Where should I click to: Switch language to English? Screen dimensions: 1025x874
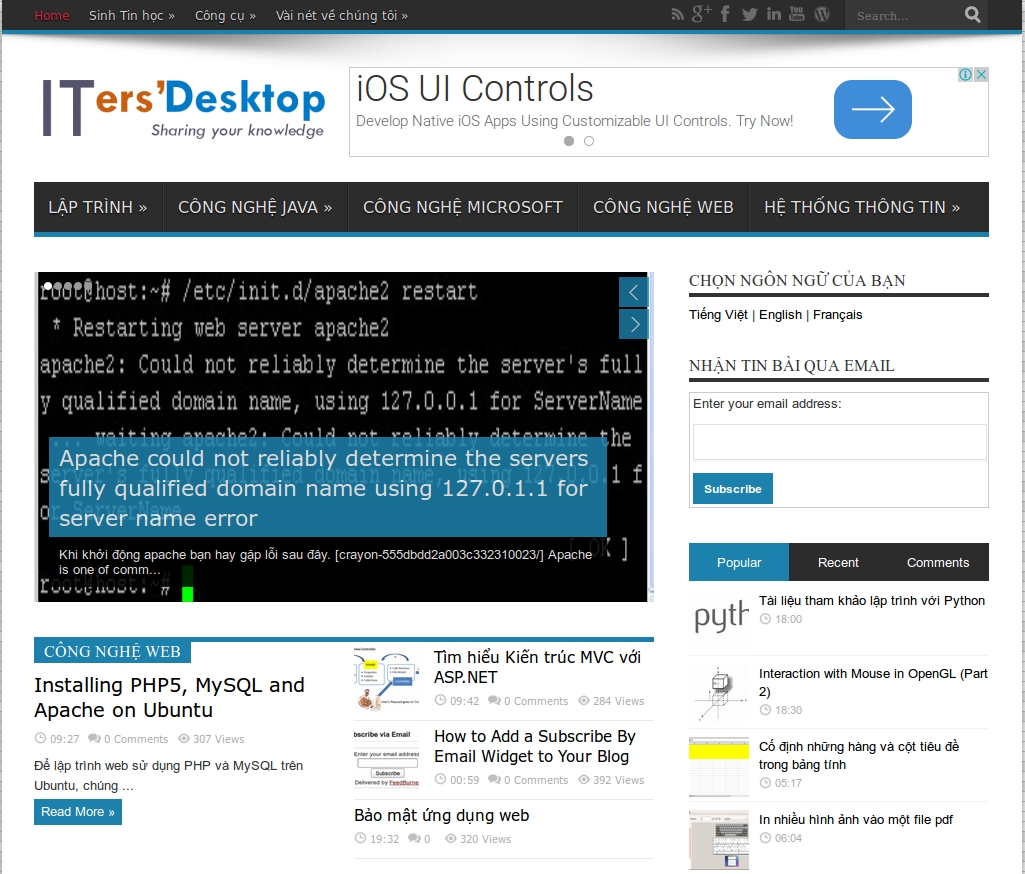coord(781,315)
